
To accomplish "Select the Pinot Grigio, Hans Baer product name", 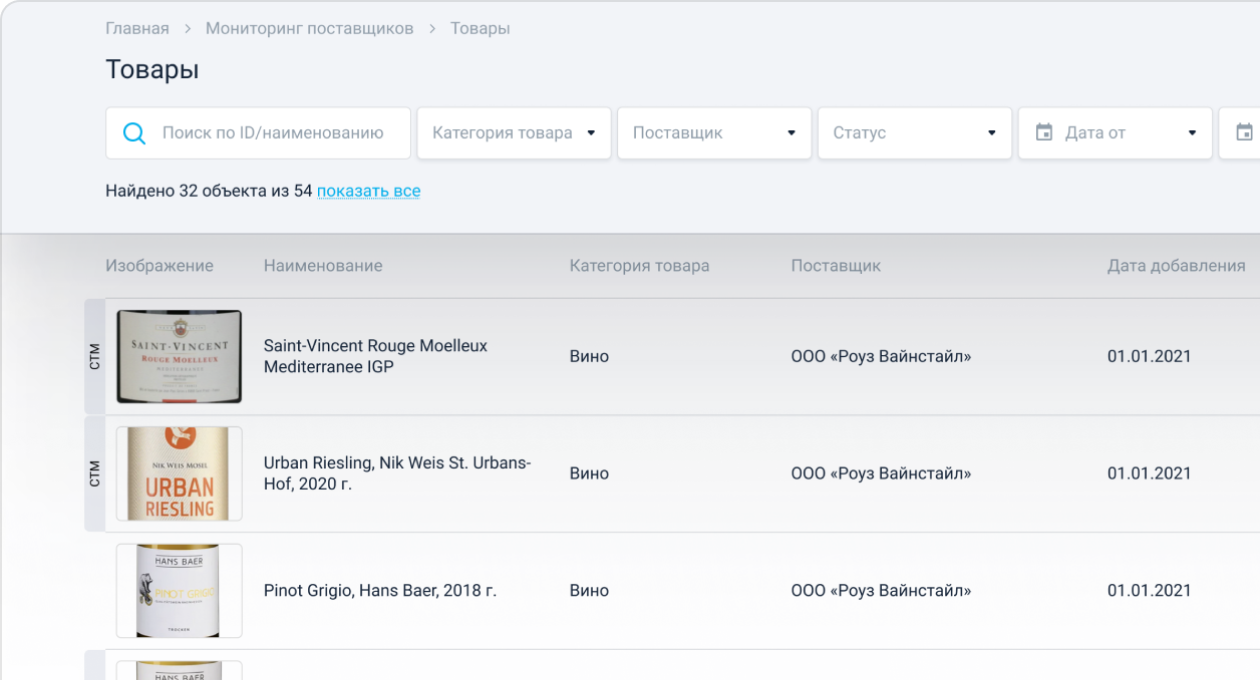I will (380, 591).
